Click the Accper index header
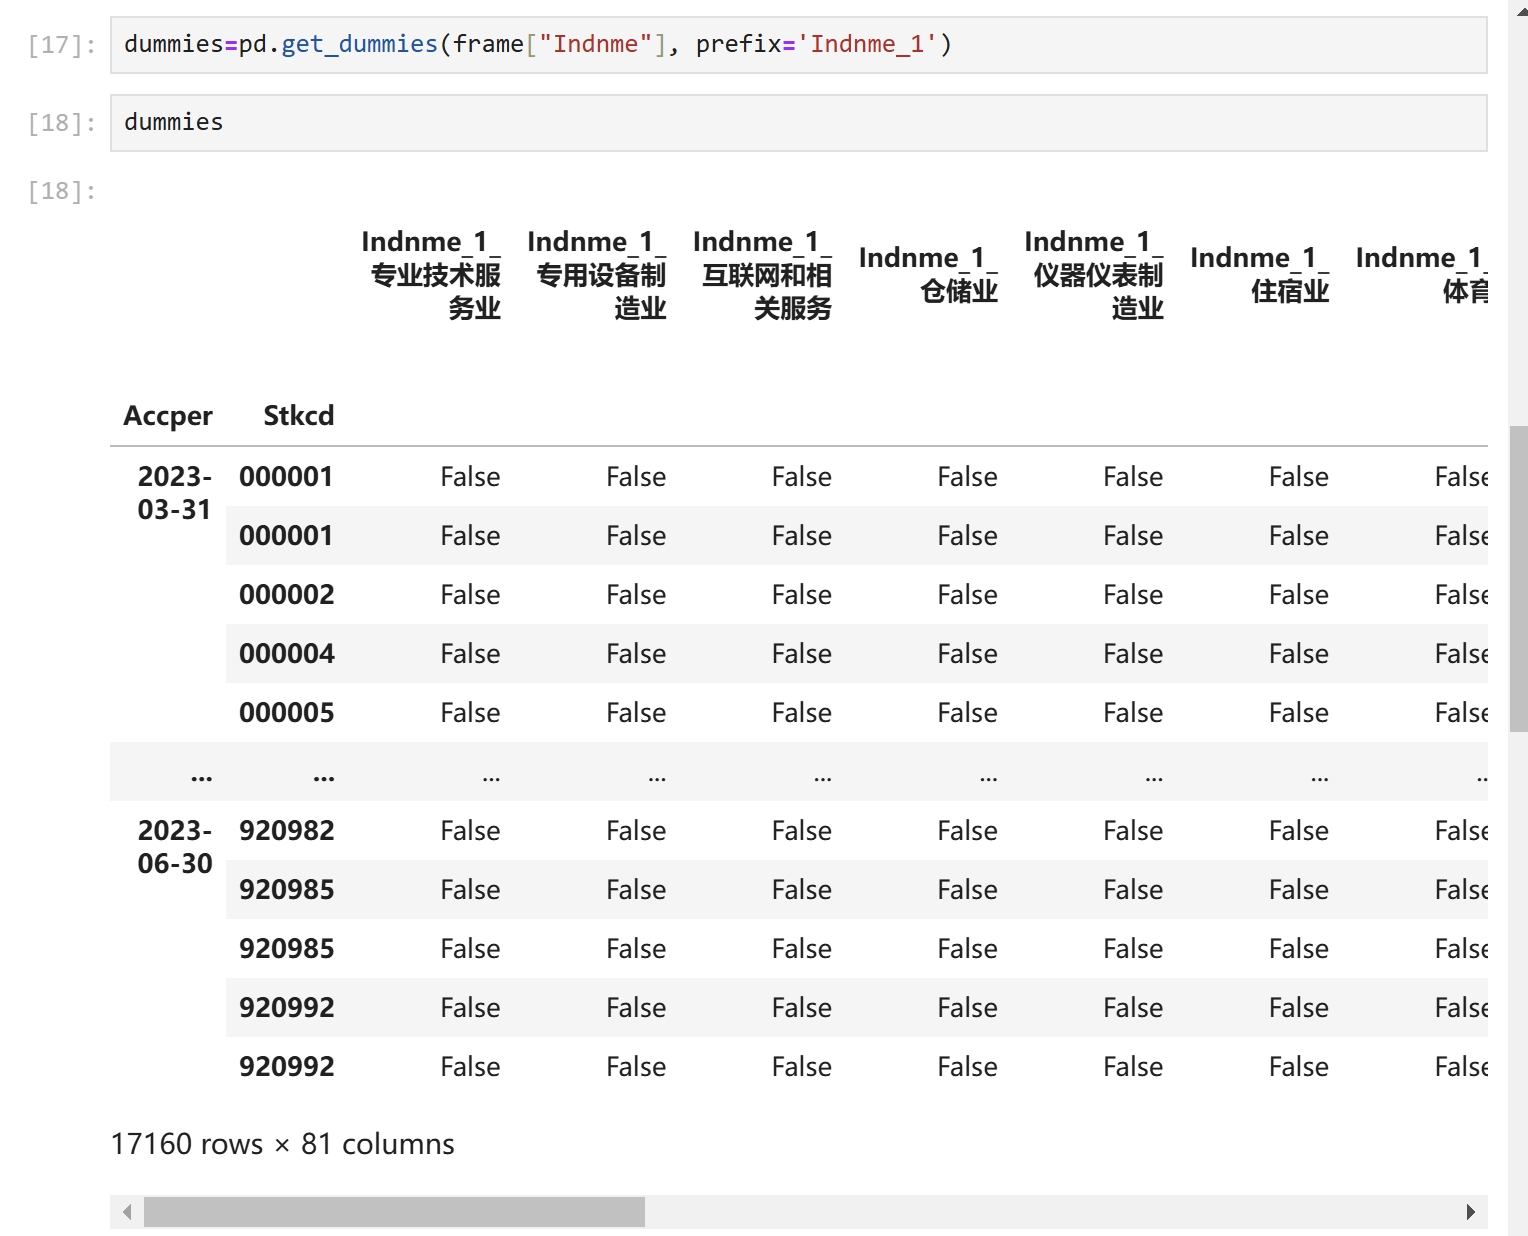1528x1236 pixels. (168, 416)
